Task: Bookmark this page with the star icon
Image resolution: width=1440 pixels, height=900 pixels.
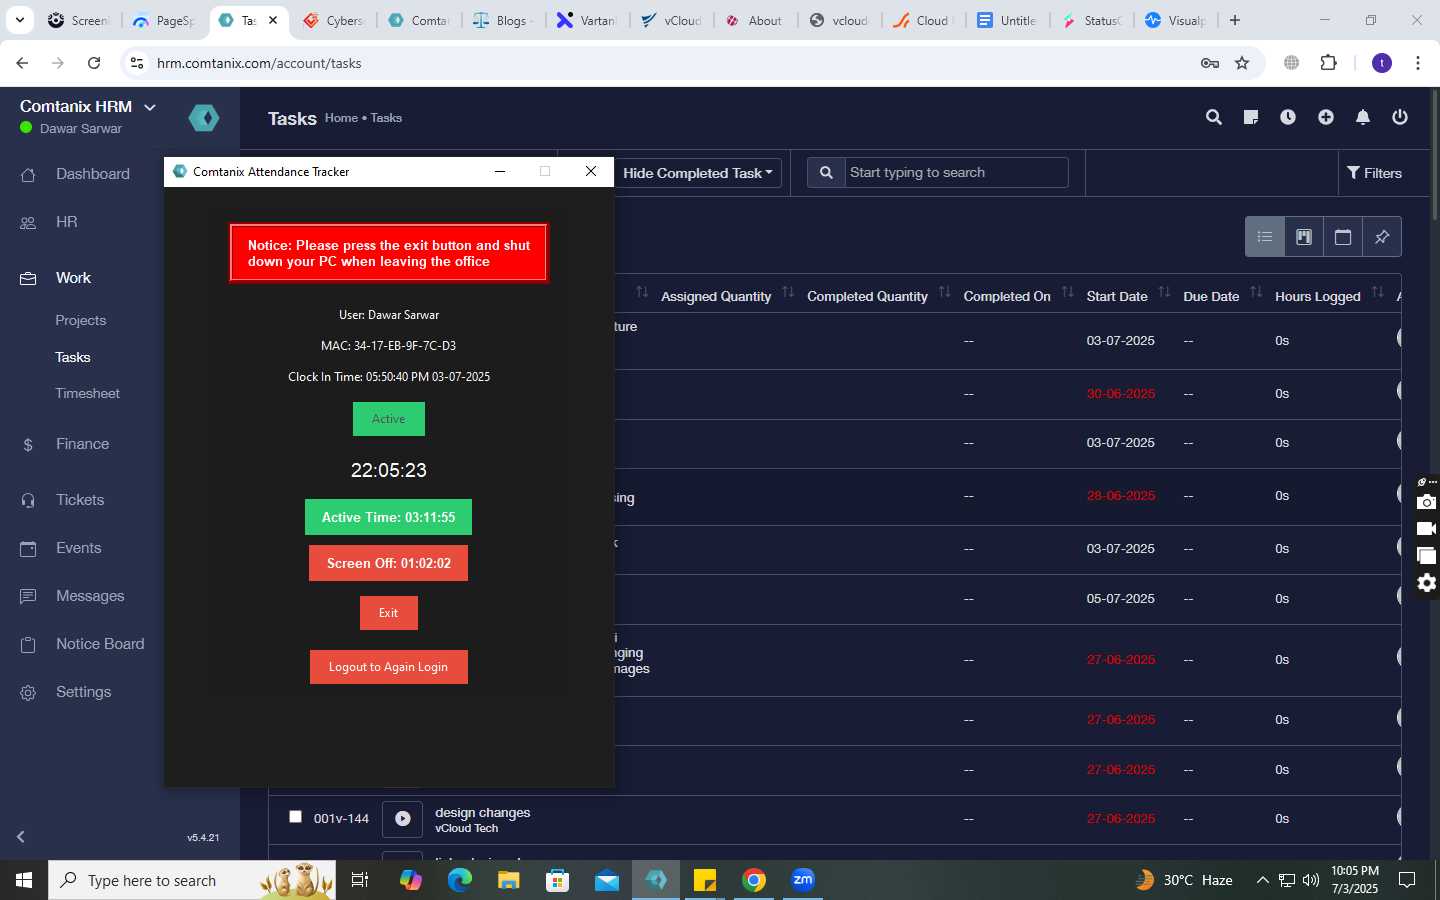Action: pyautogui.click(x=1242, y=63)
